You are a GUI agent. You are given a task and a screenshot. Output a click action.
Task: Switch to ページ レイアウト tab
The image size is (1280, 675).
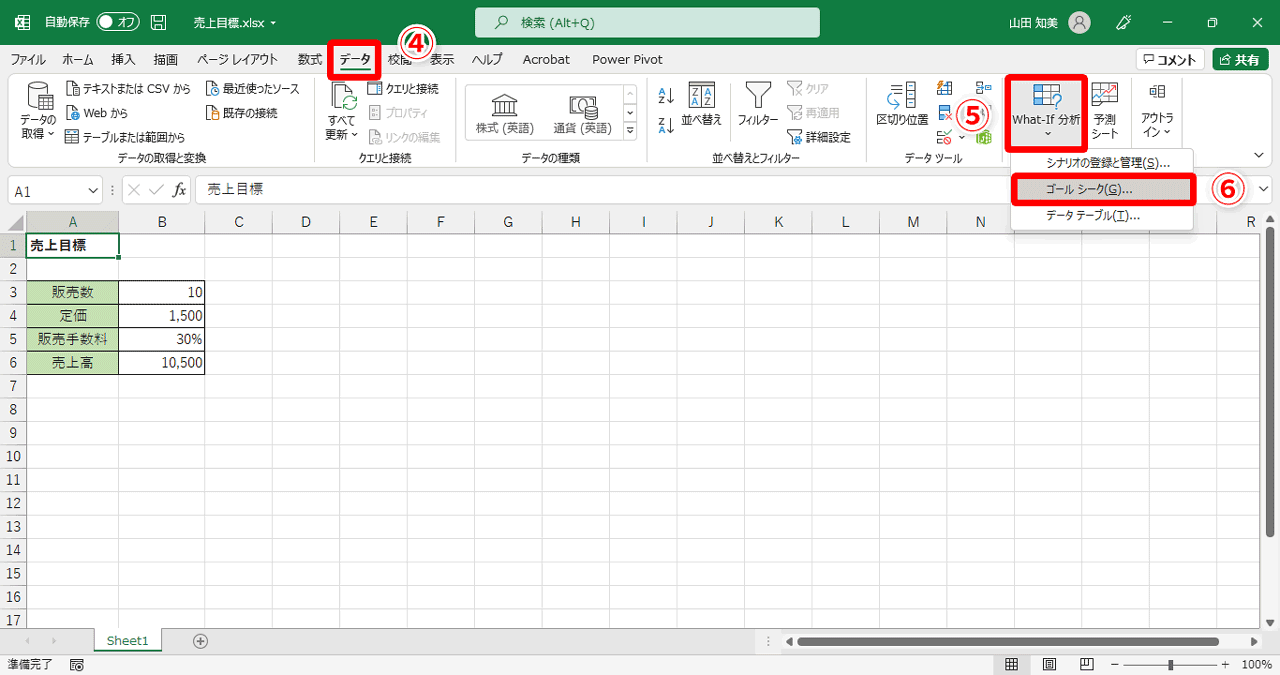coord(237,59)
